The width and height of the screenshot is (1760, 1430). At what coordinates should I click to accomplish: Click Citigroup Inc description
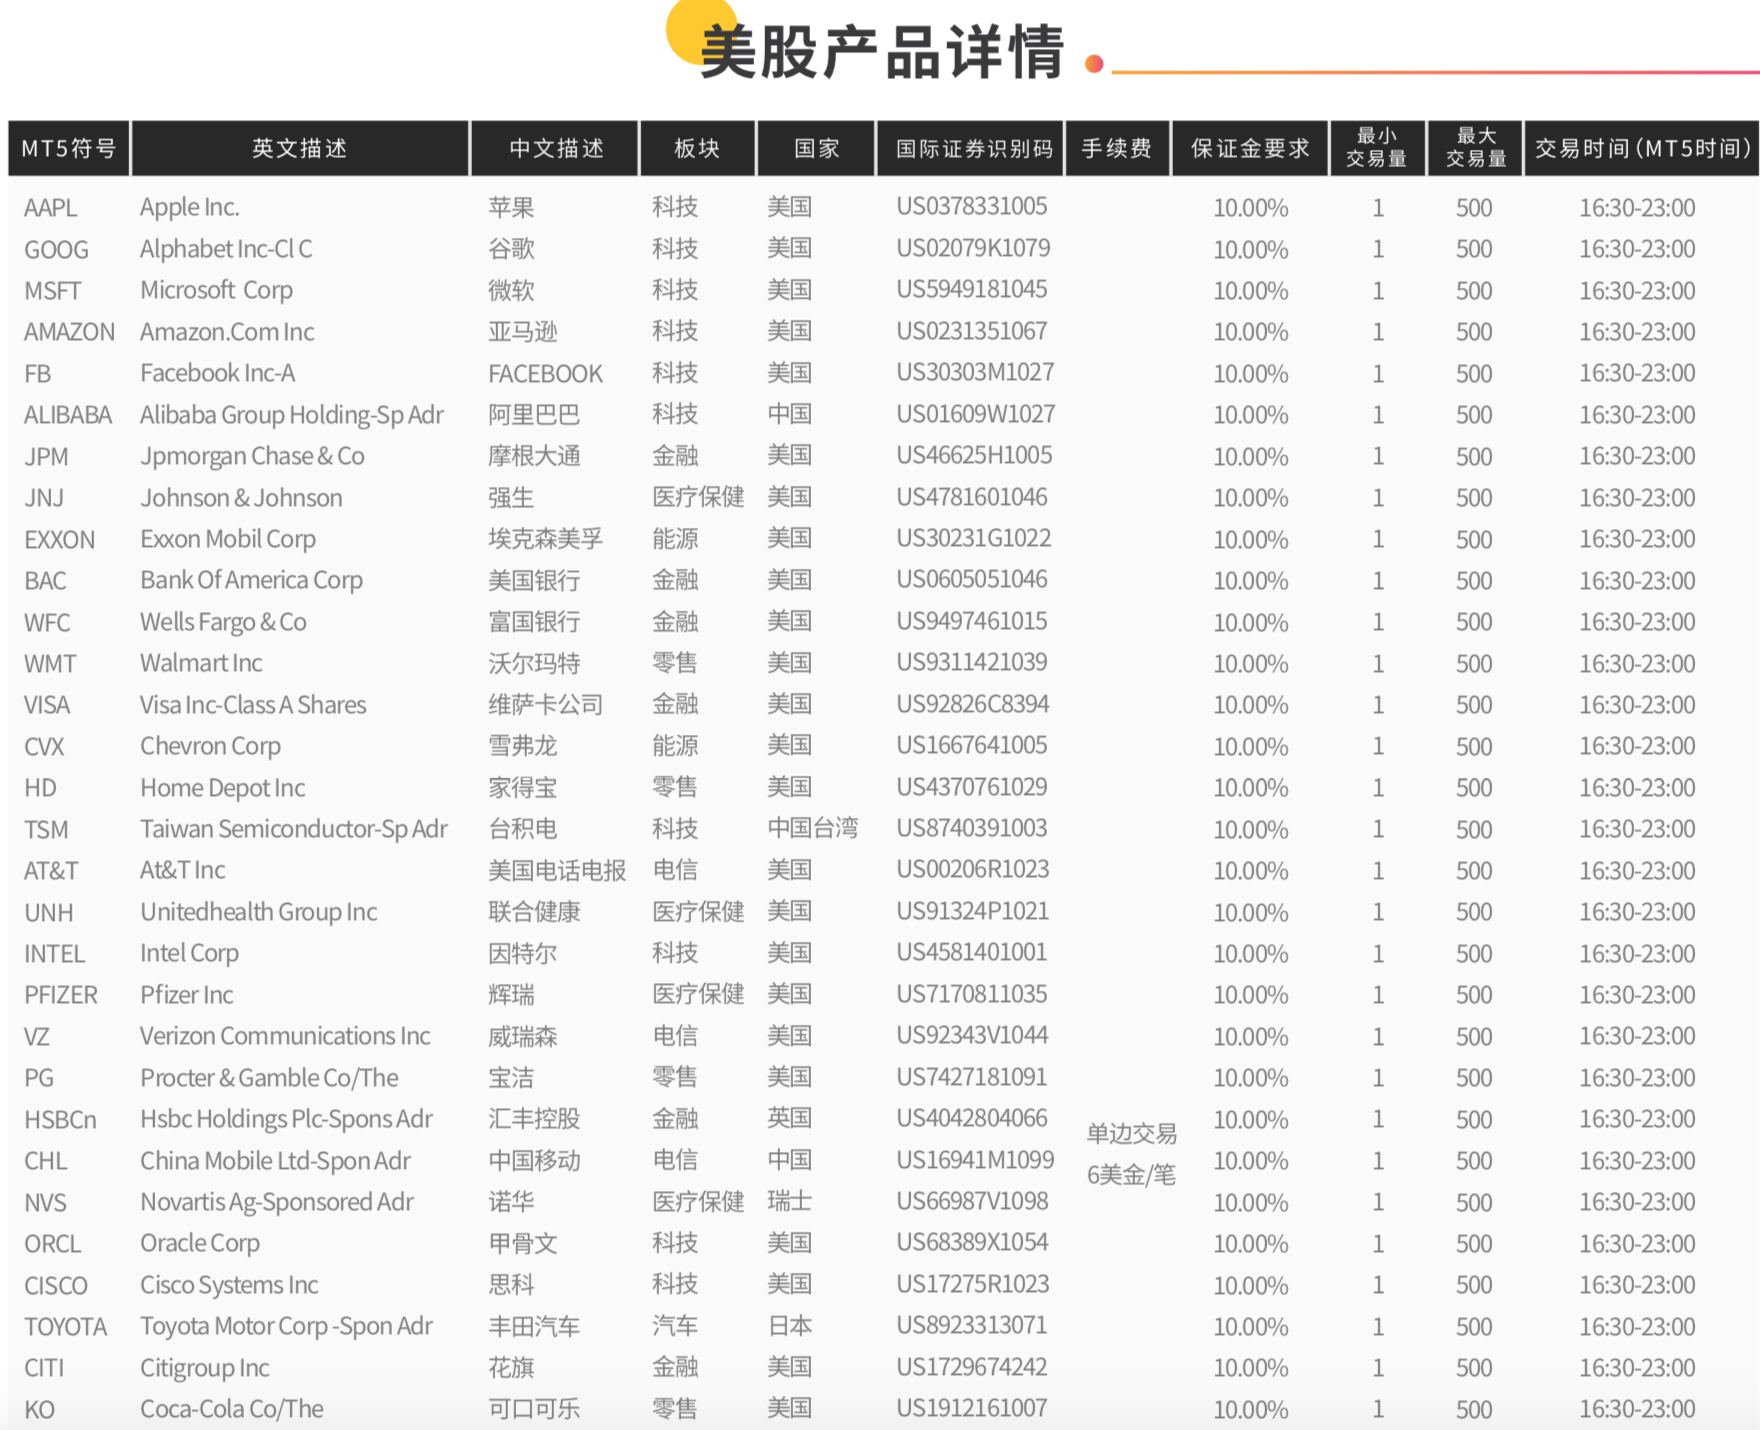(205, 1368)
